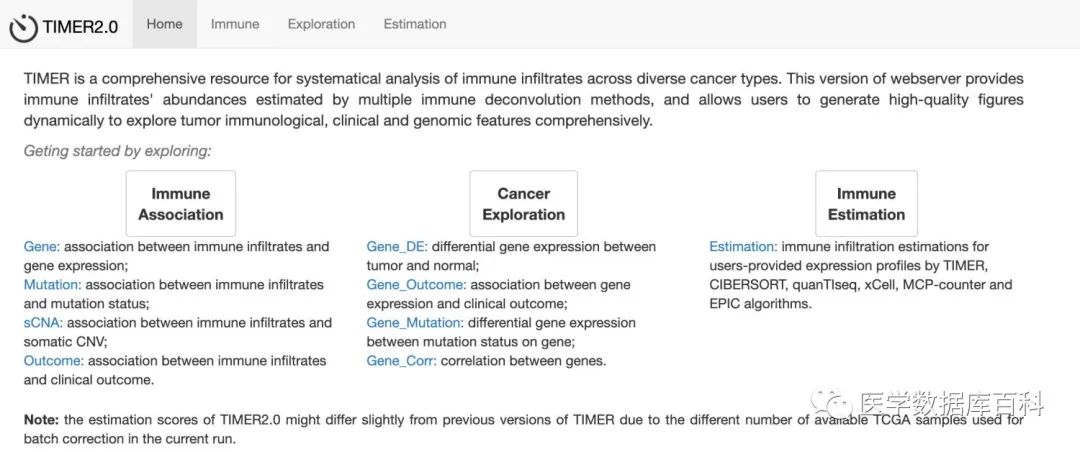Image resolution: width=1080 pixels, height=452 pixels.
Task: Open the Immune navigation menu
Action: pos(235,24)
